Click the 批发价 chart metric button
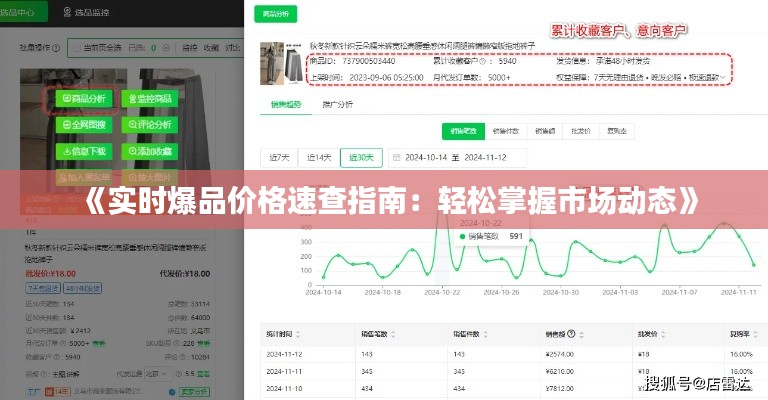768x400 pixels. point(580,130)
